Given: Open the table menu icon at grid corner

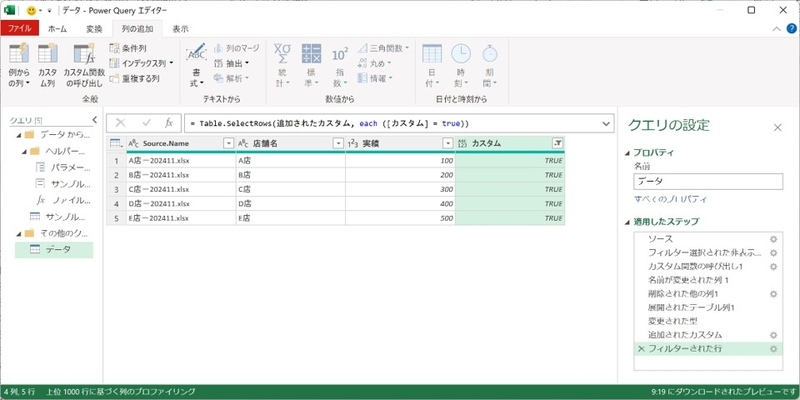Looking at the screenshot, I should [116, 144].
